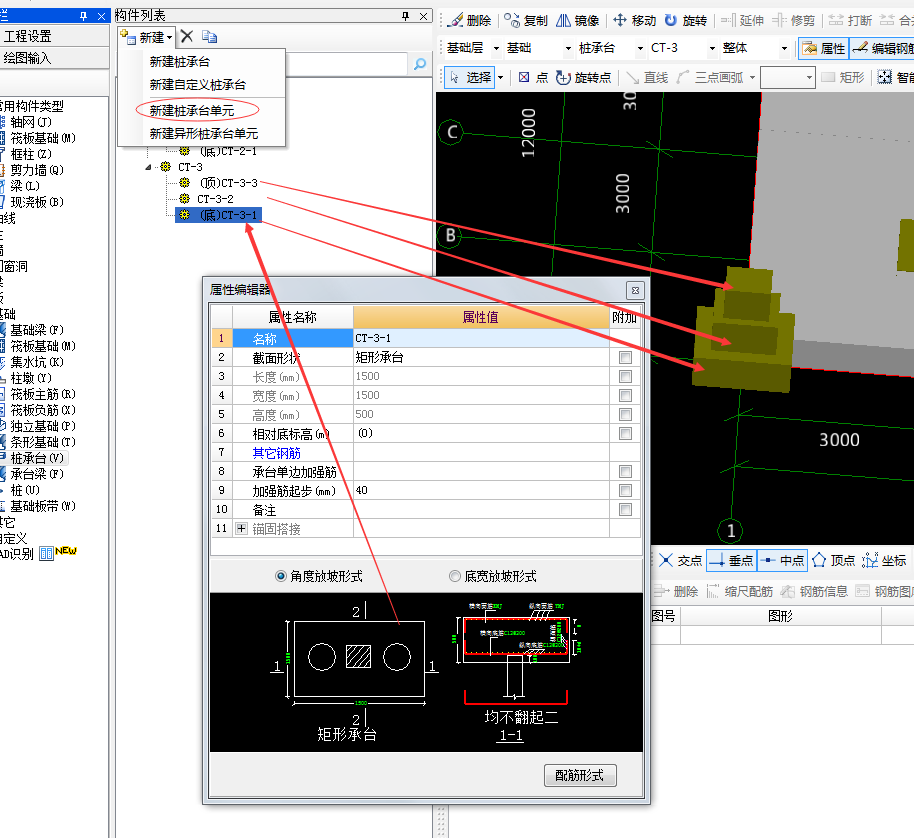Select the 复制 copy tool
The width and height of the screenshot is (914, 838).
526,20
